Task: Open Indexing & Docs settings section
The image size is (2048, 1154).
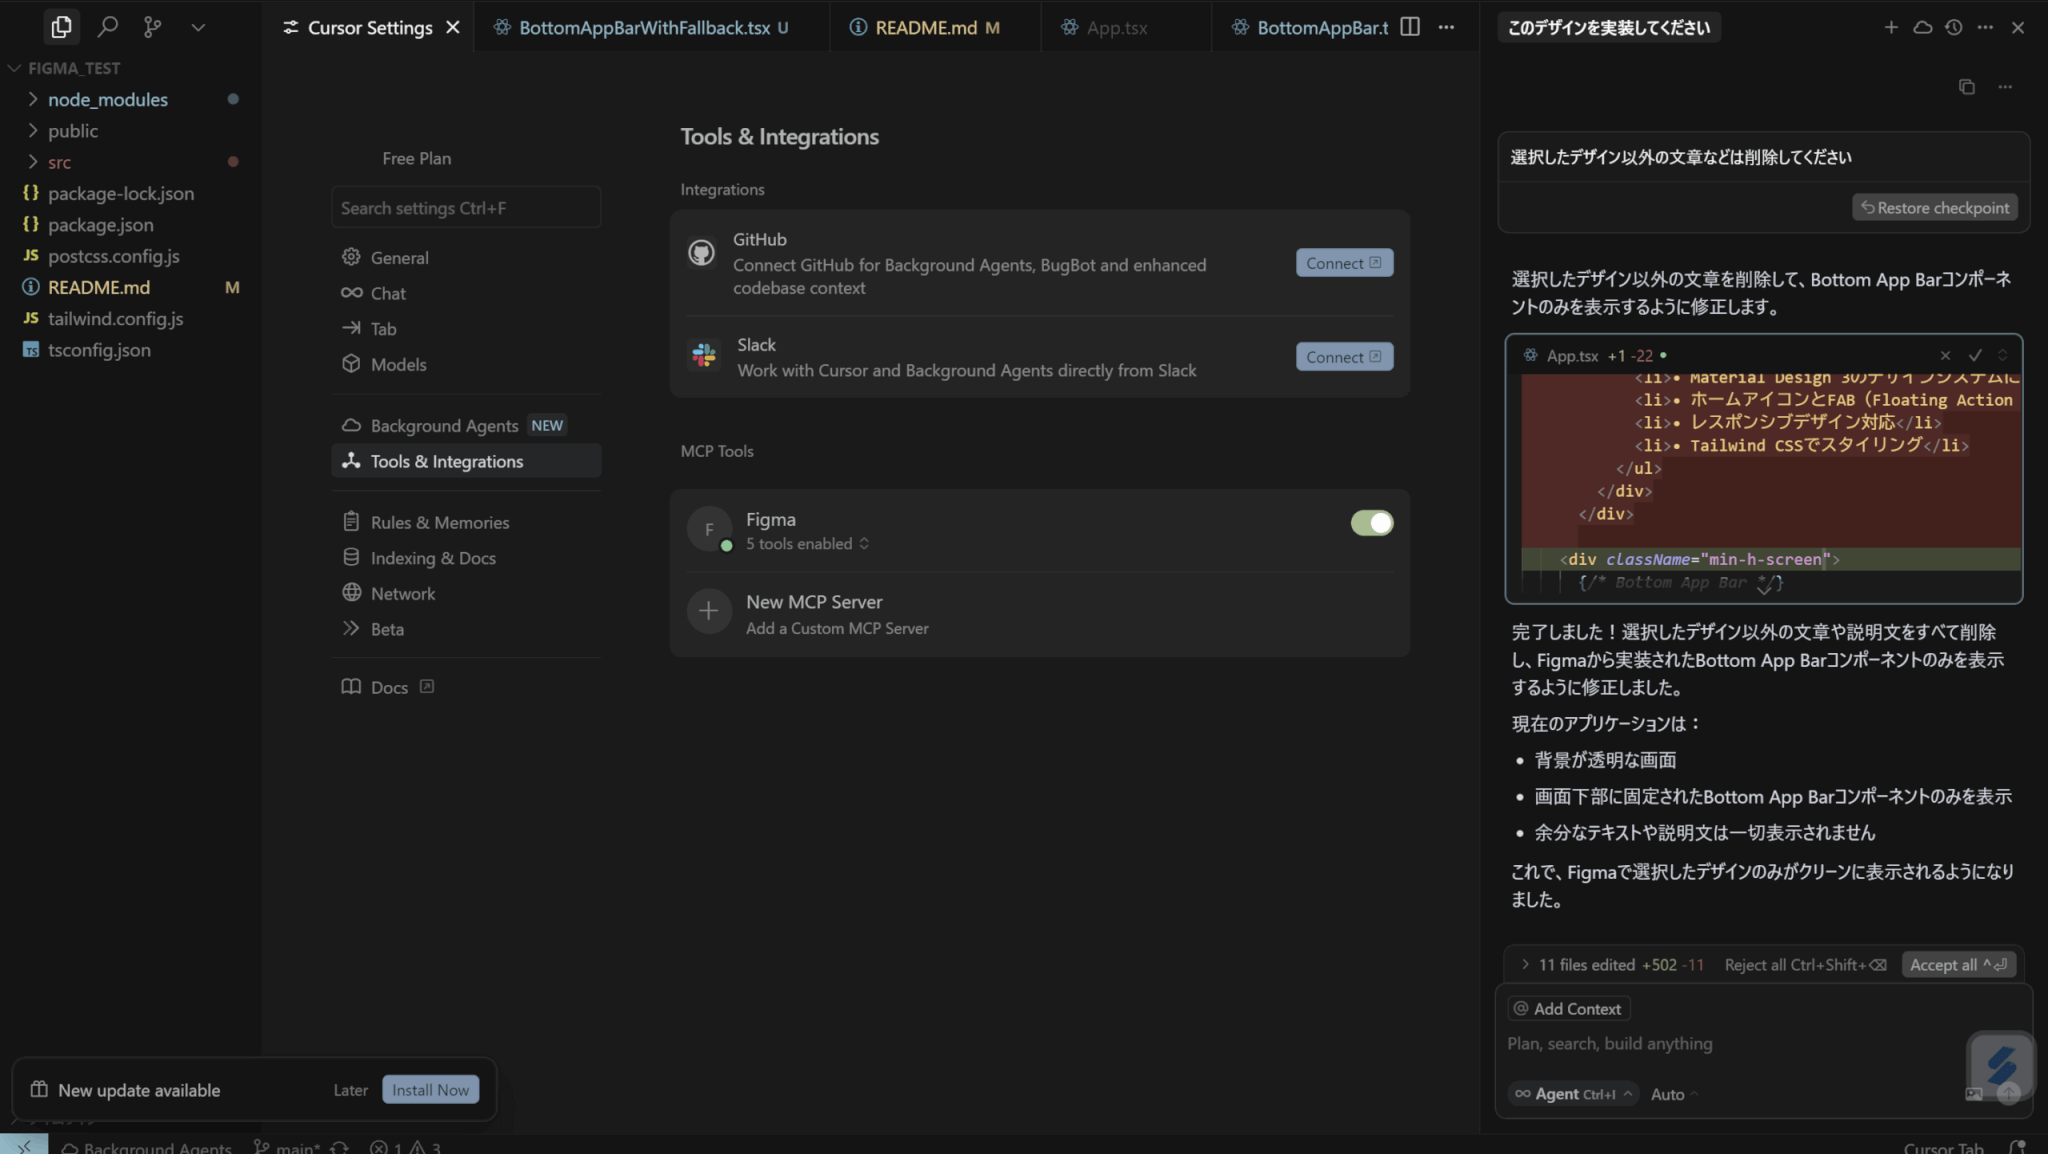Action: click(466, 558)
